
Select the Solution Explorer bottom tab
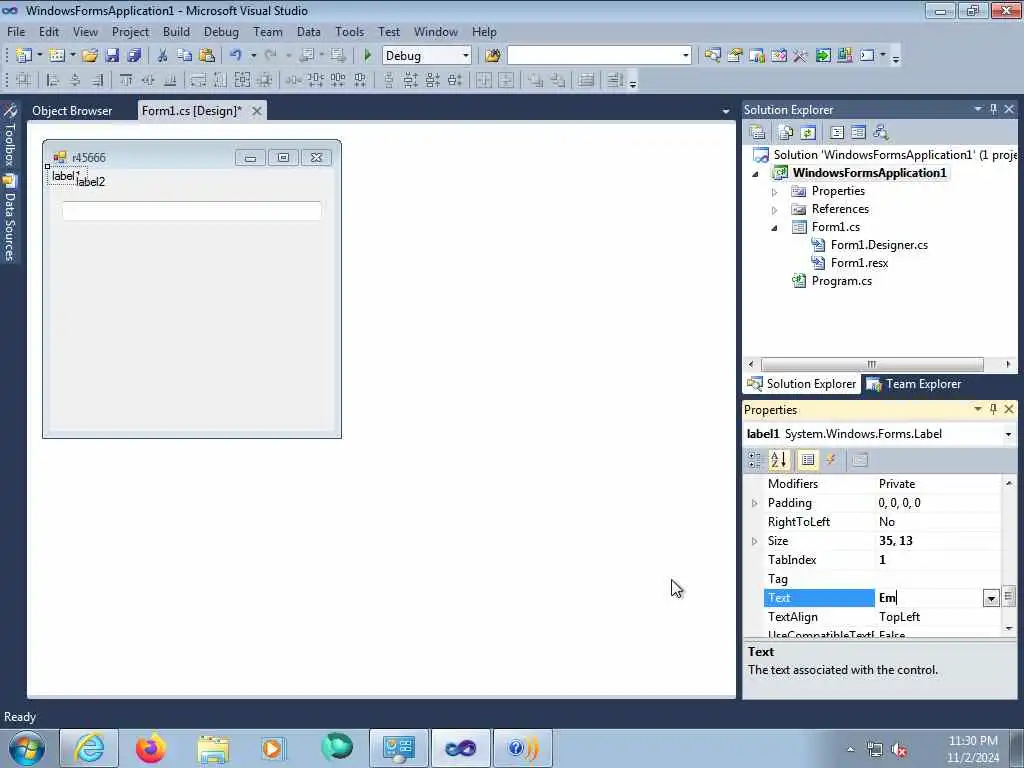click(802, 384)
